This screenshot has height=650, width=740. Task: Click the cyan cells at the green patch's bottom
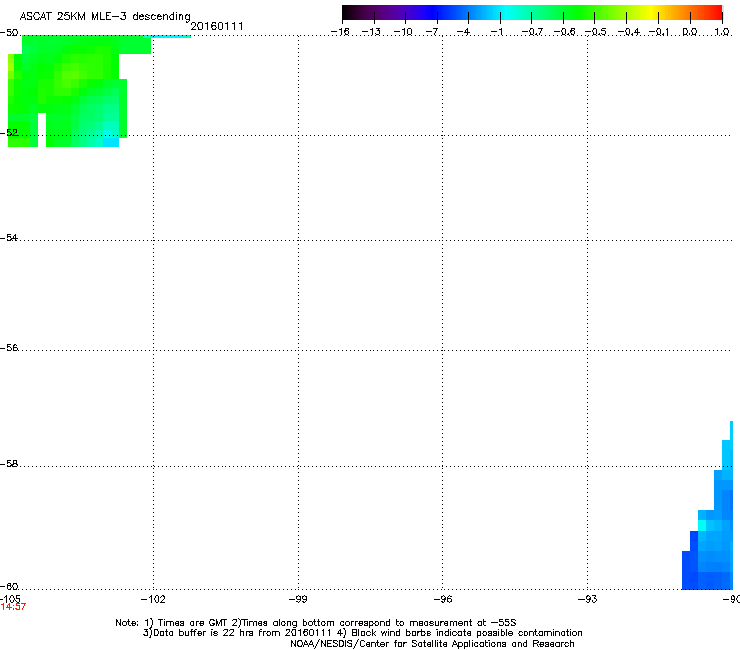click(110, 140)
